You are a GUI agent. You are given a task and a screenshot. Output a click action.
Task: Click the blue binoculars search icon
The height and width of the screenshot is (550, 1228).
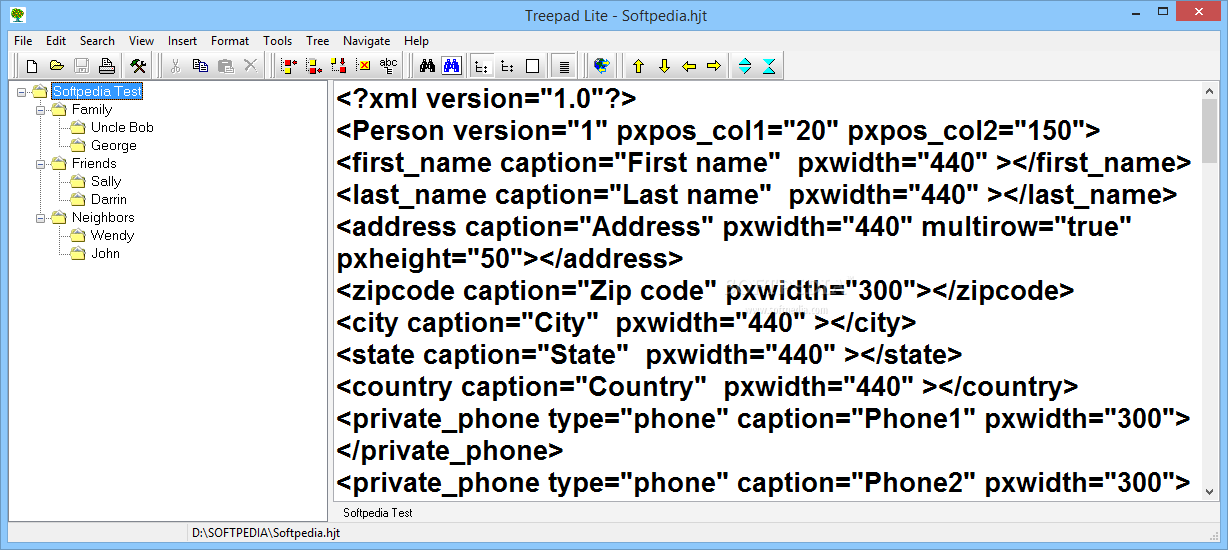coord(451,66)
